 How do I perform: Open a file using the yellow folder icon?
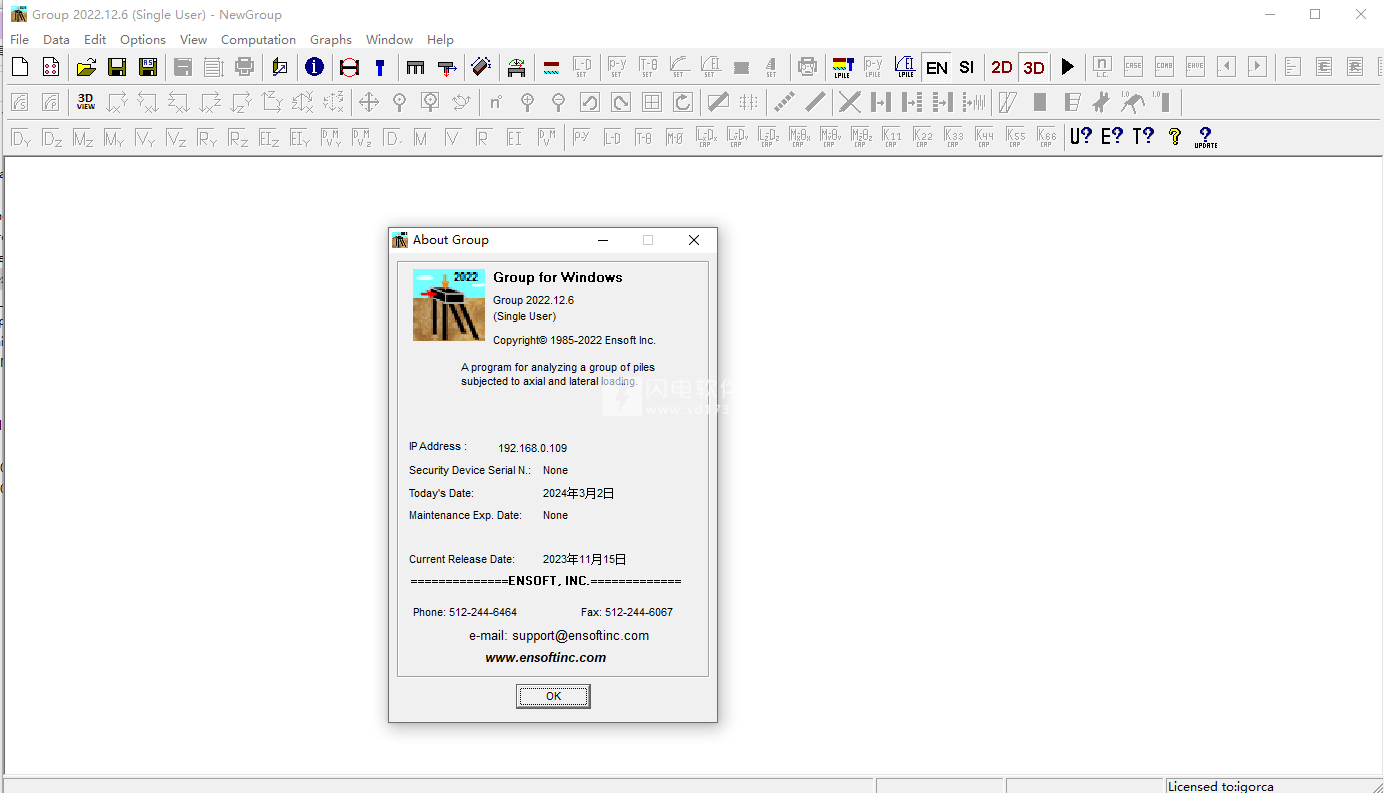point(86,67)
